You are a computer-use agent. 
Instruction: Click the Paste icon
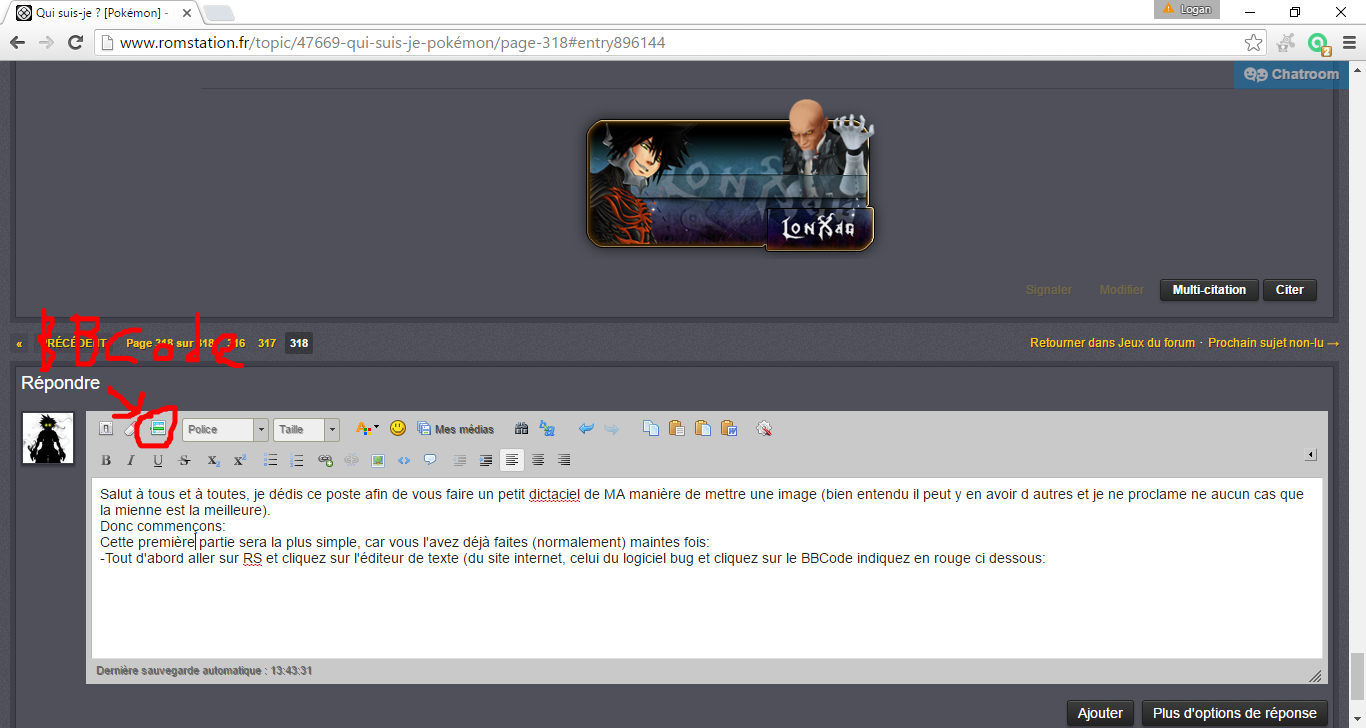pos(677,429)
